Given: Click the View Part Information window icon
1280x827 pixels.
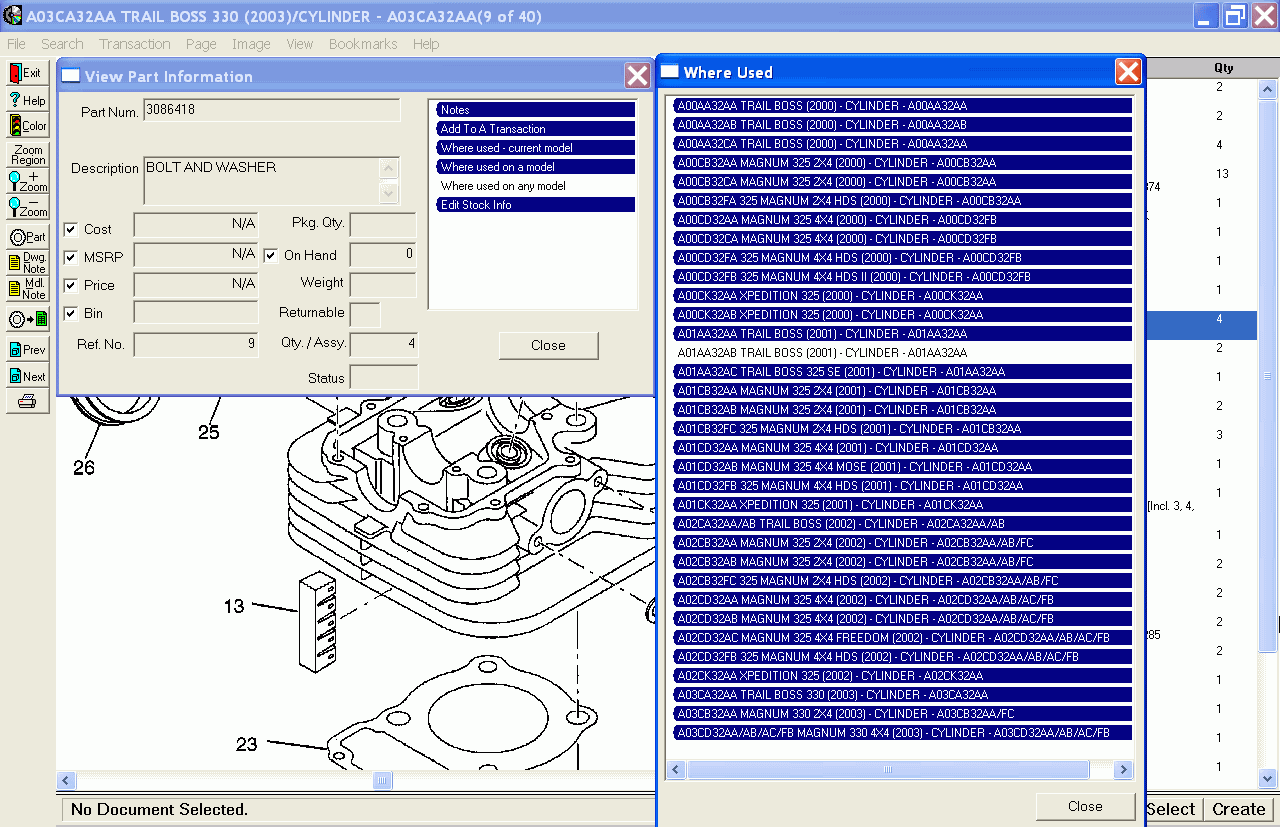Looking at the screenshot, I should click(x=71, y=76).
